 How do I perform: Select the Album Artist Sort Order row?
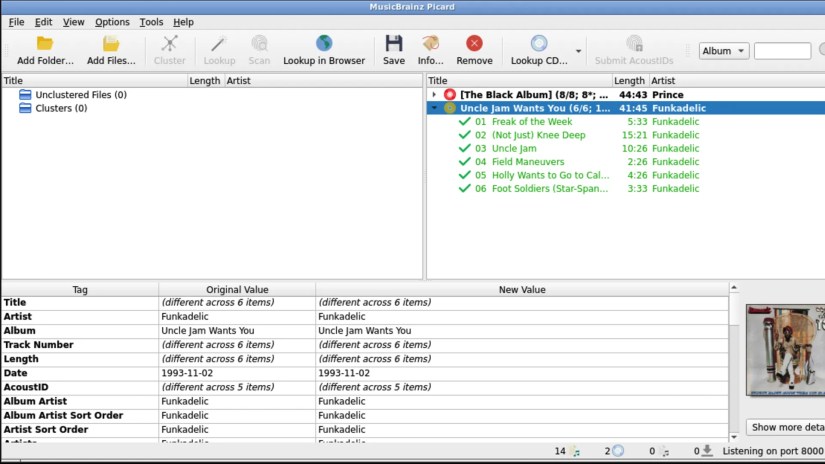point(365,416)
